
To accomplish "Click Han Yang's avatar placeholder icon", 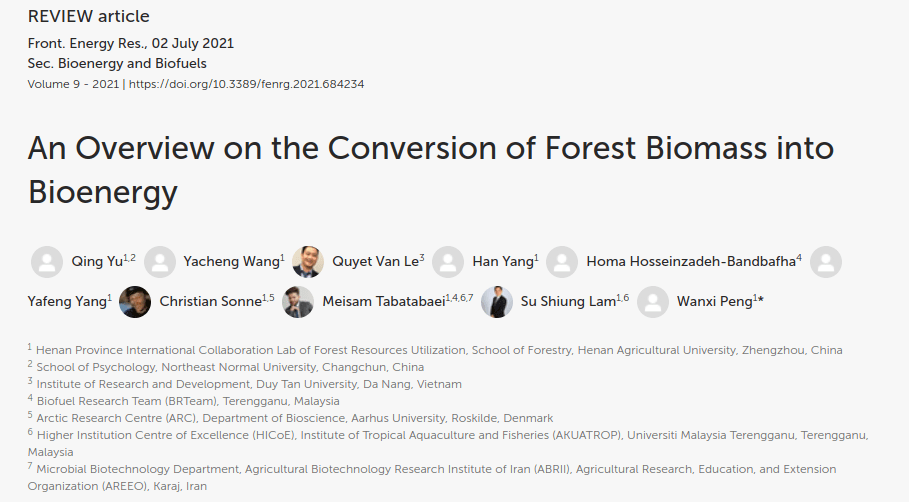I will [x=448, y=262].
